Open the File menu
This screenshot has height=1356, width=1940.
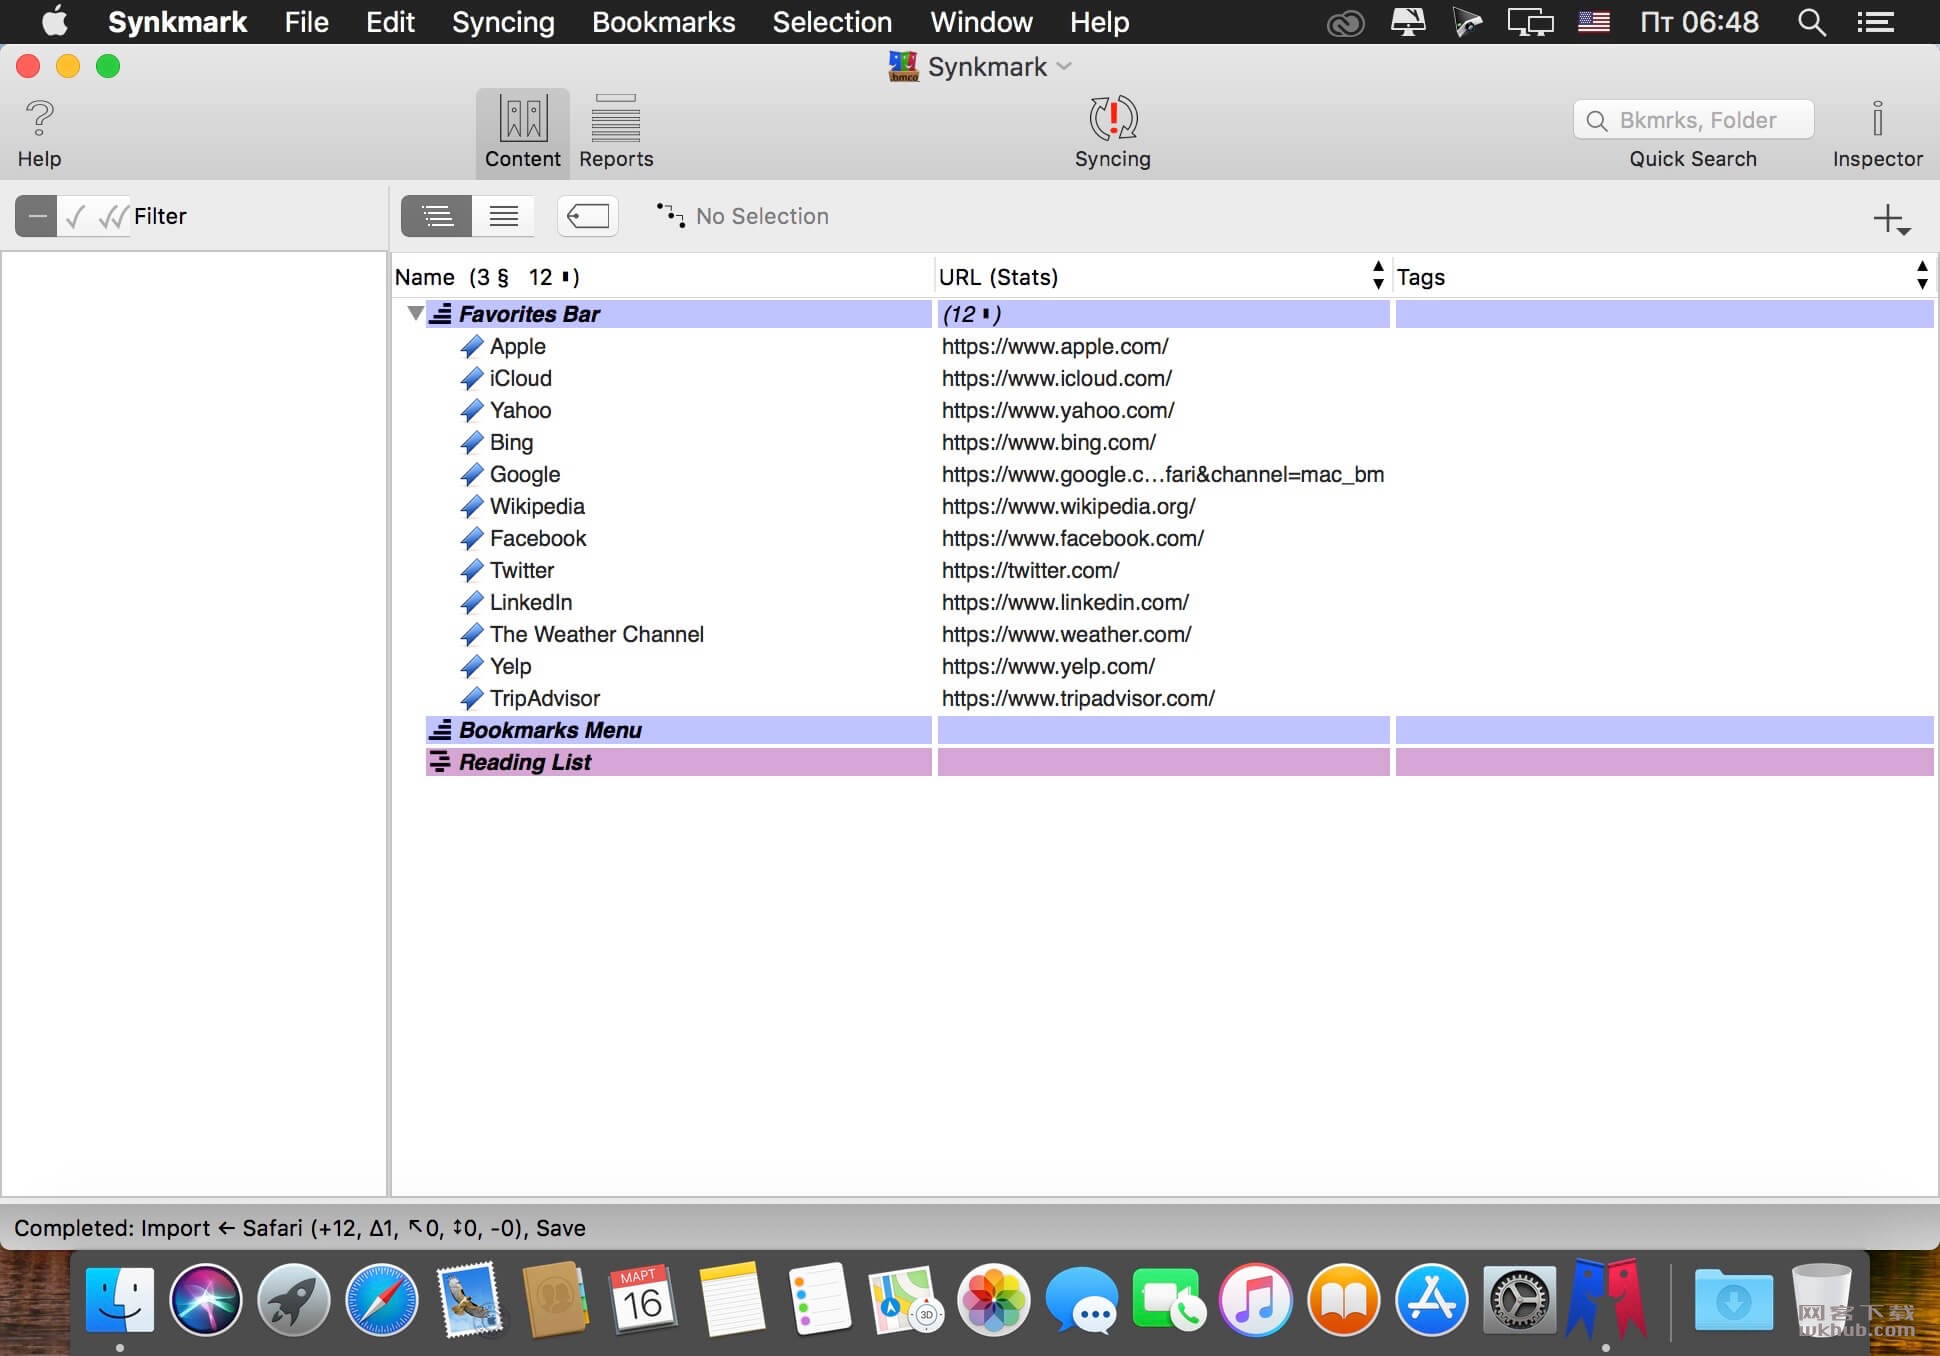pos(306,22)
